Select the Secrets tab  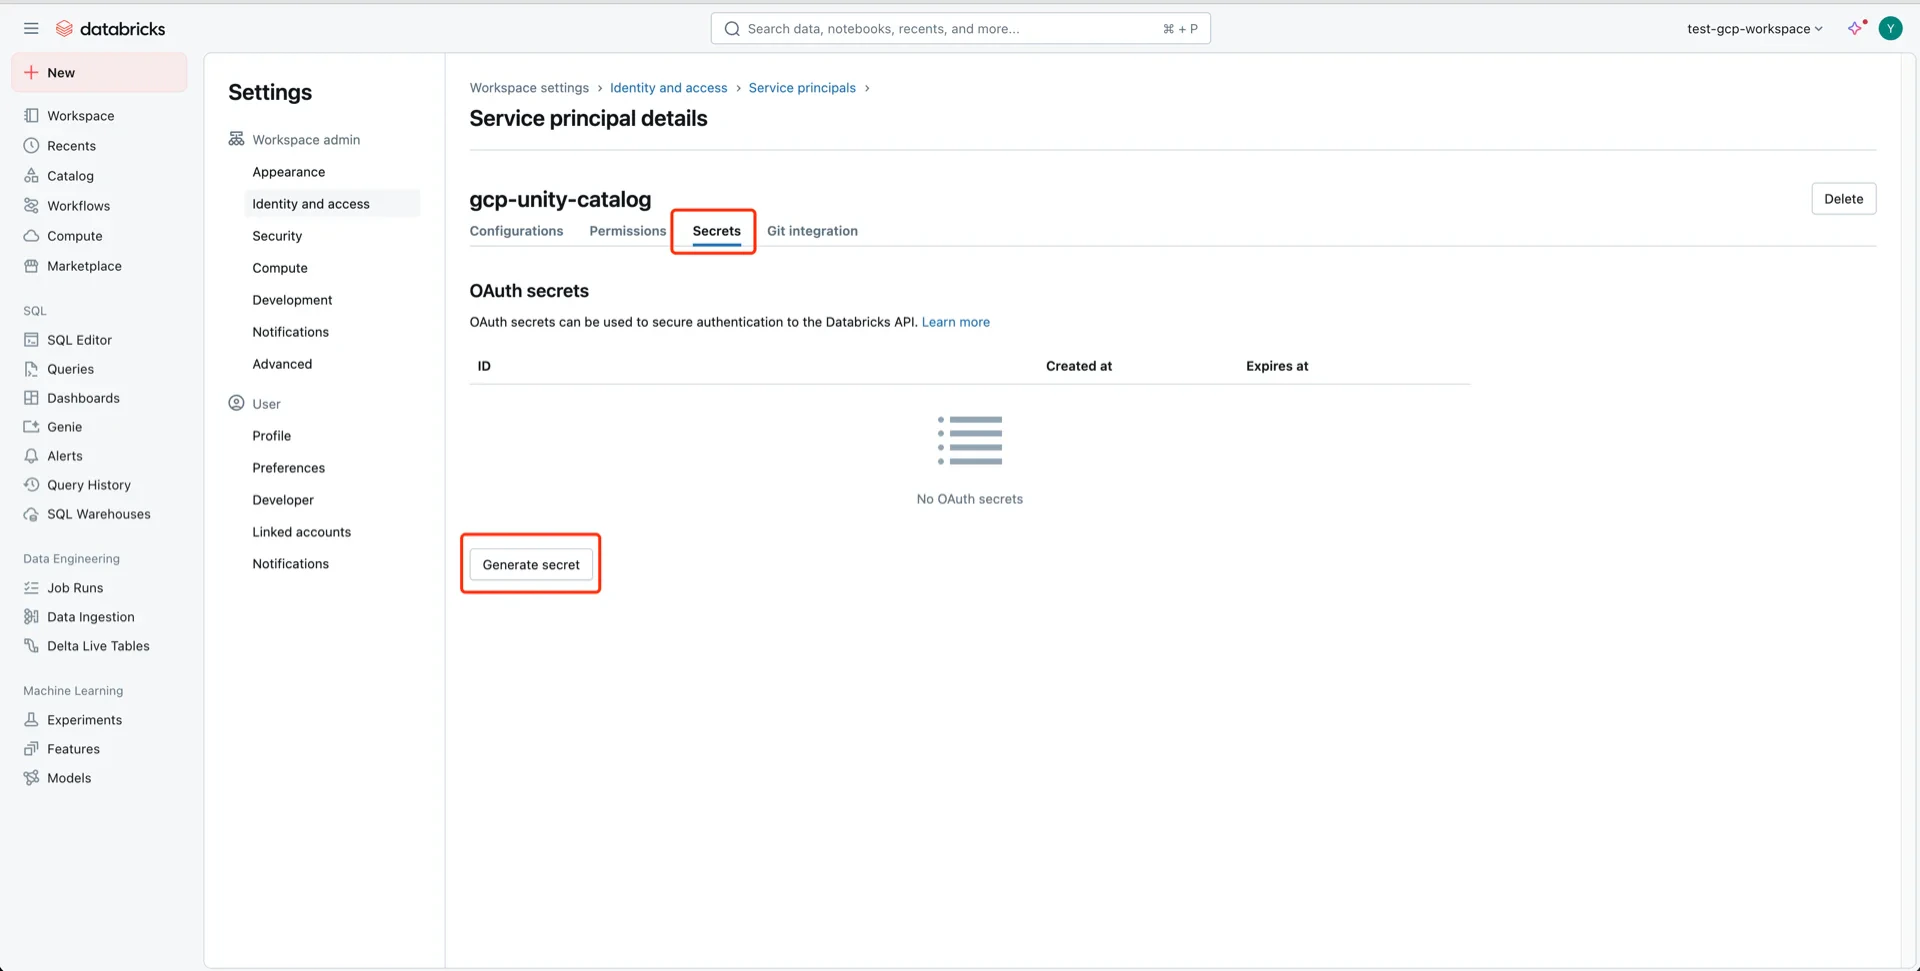pos(716,231)
